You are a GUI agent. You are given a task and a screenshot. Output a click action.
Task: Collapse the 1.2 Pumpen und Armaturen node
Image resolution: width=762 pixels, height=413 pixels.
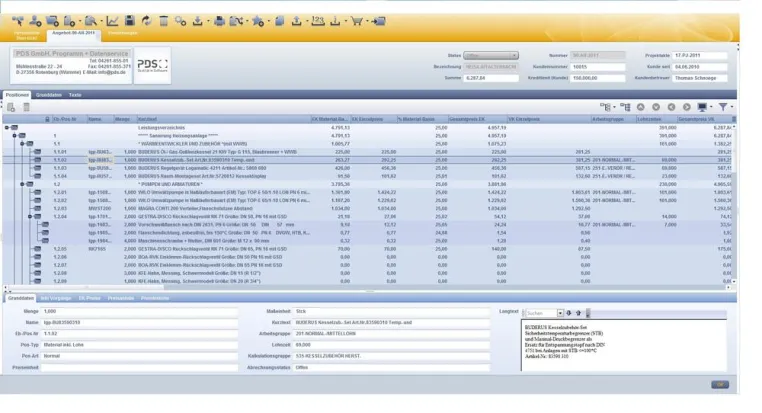(x=22, y=185)
